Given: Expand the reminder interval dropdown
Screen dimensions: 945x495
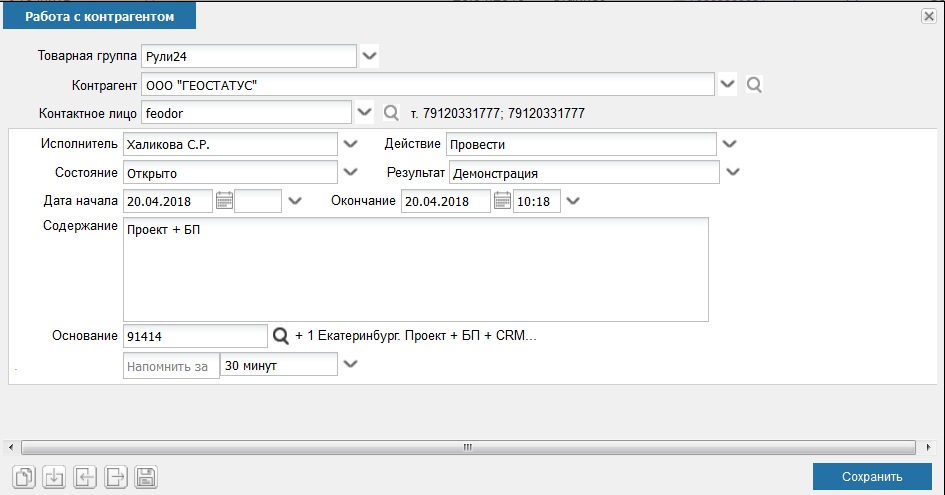Looking at the screenshot, I should click(350, 364).
